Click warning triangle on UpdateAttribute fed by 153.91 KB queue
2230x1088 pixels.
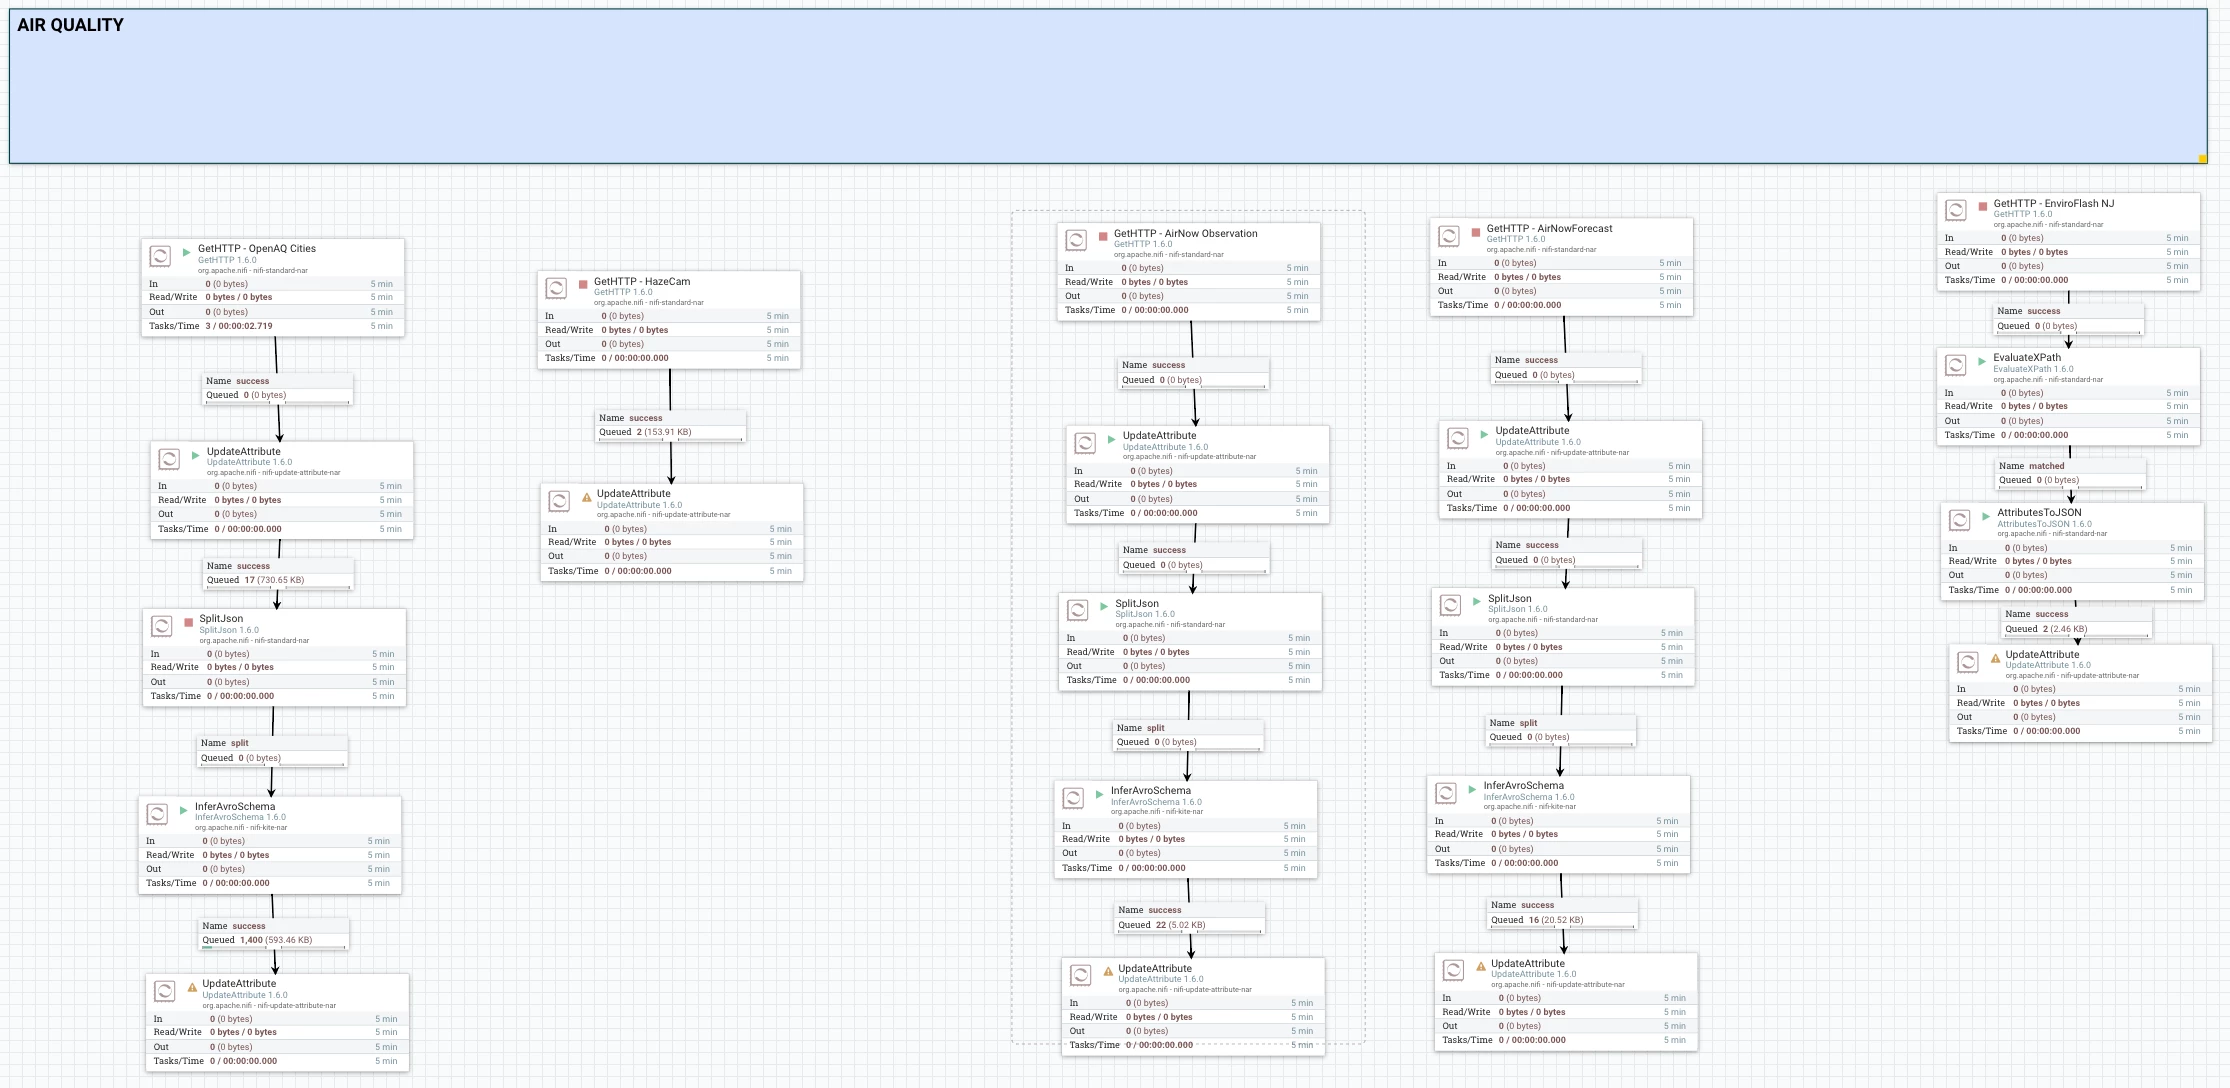pyautogui.click(x=587, y=497)
